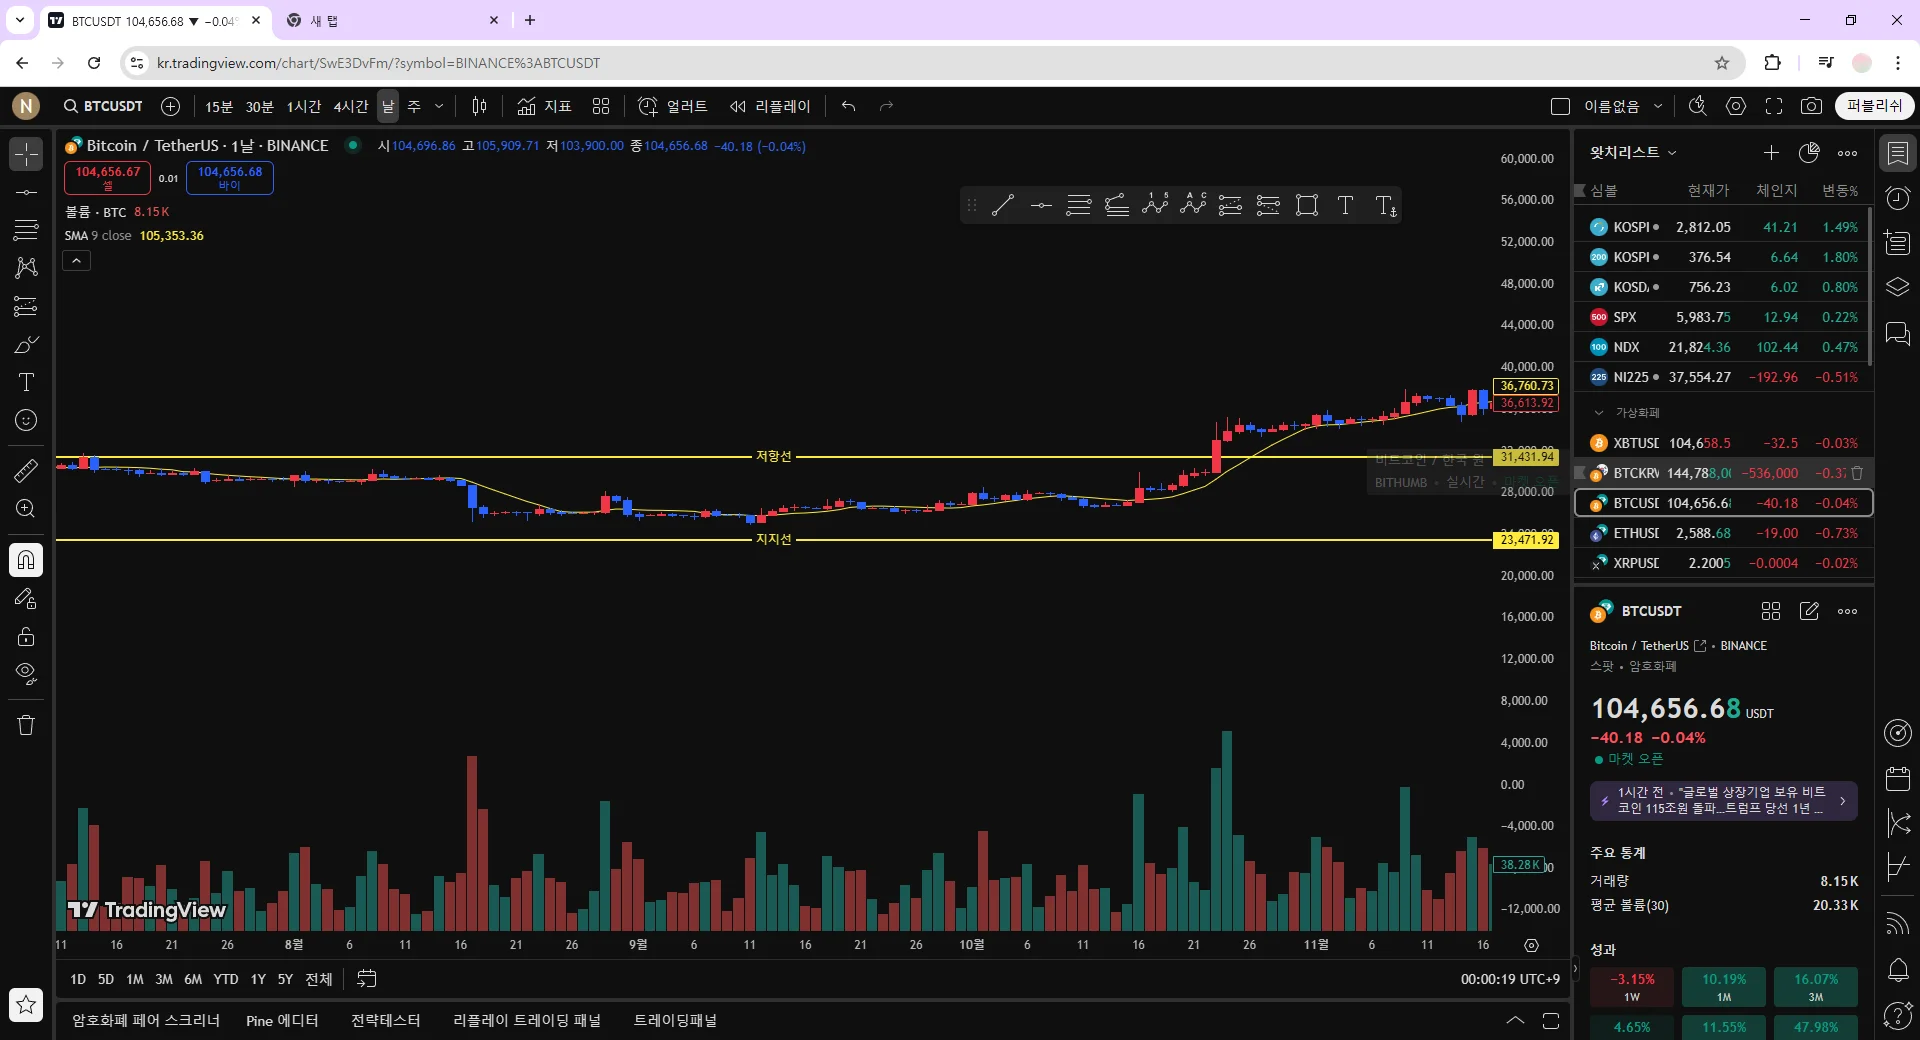1920x1040 pixels.
Task: Open the chart patterns tool group
Action: click(26, 268)
